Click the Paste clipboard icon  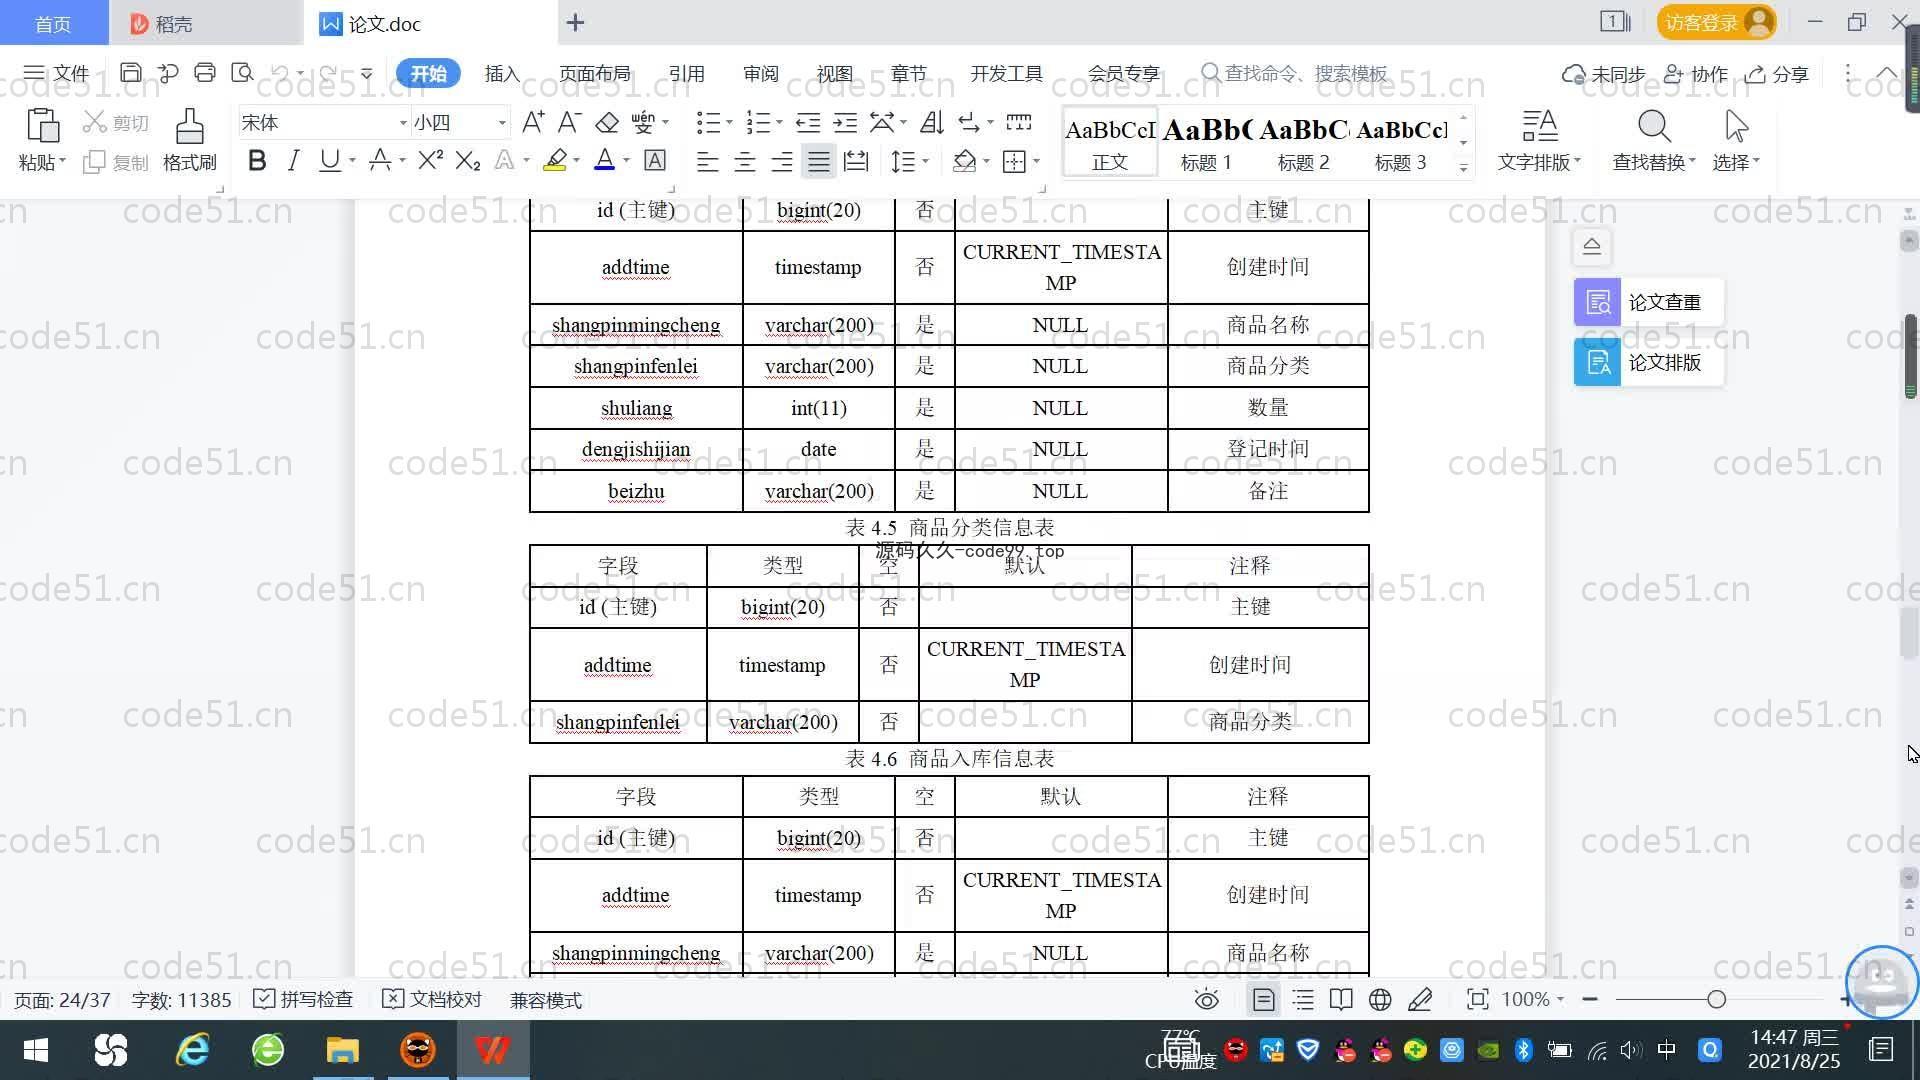click(42, 127)
